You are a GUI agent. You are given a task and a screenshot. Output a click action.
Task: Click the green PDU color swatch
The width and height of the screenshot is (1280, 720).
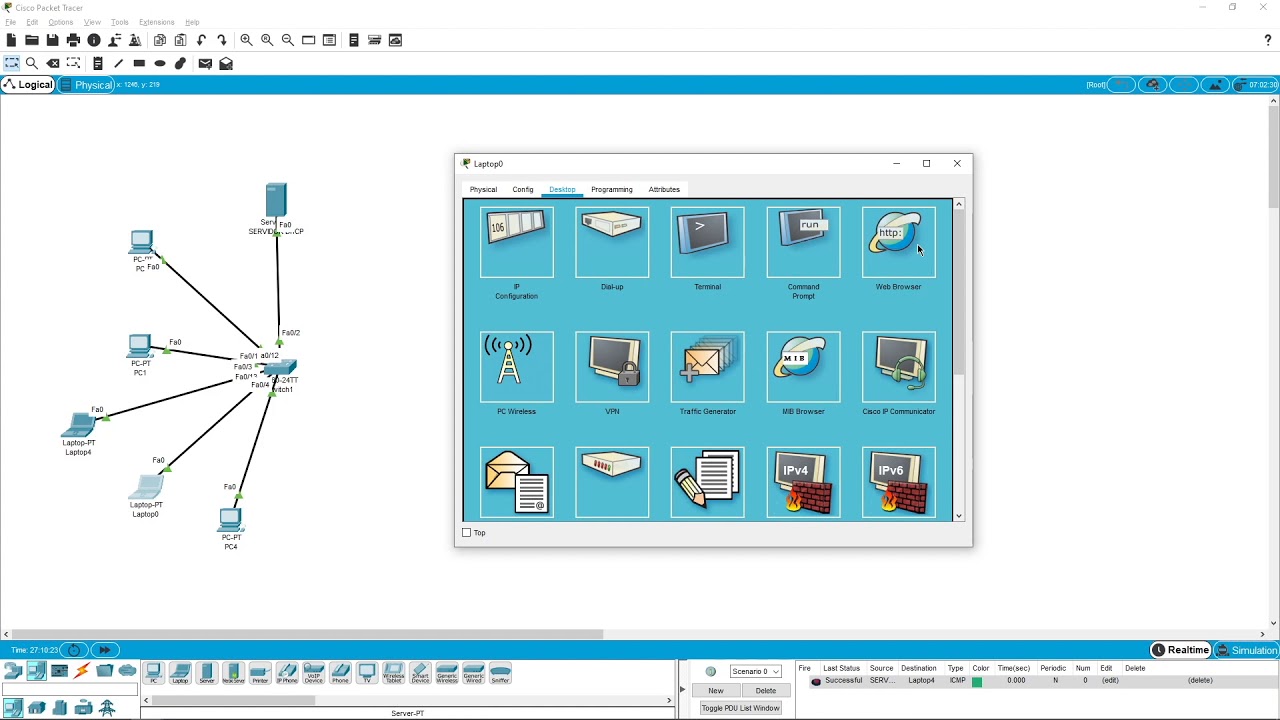pyautogui.click(x=977, y=681)
